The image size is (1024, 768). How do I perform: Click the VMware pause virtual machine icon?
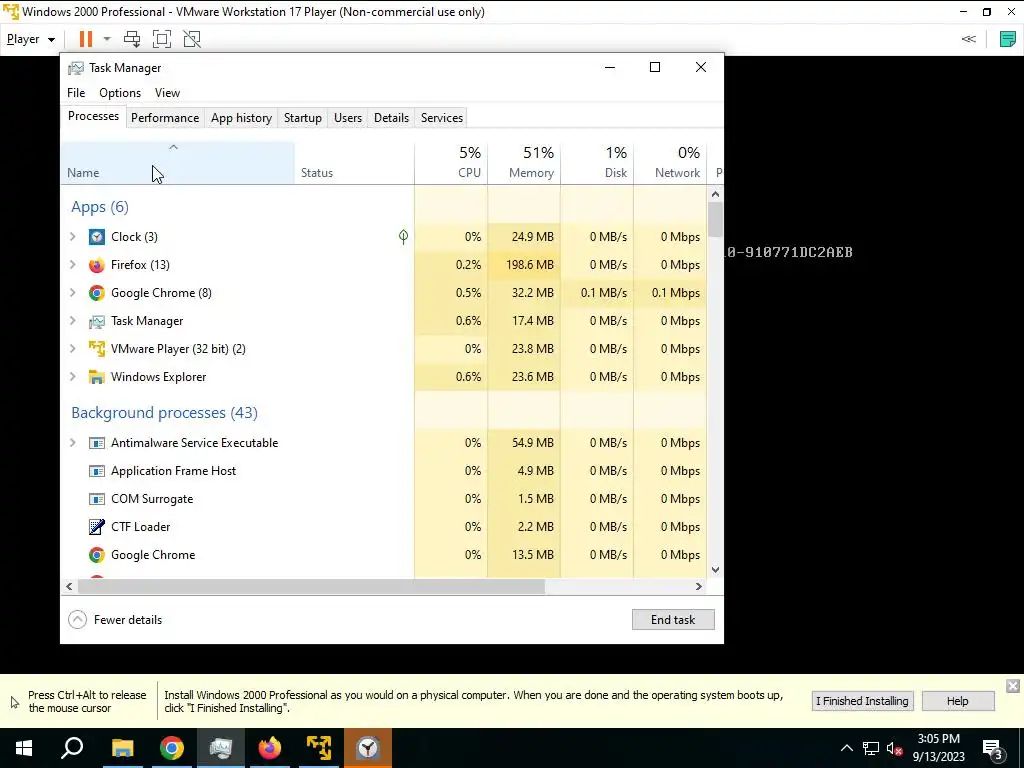coord(86,39)
